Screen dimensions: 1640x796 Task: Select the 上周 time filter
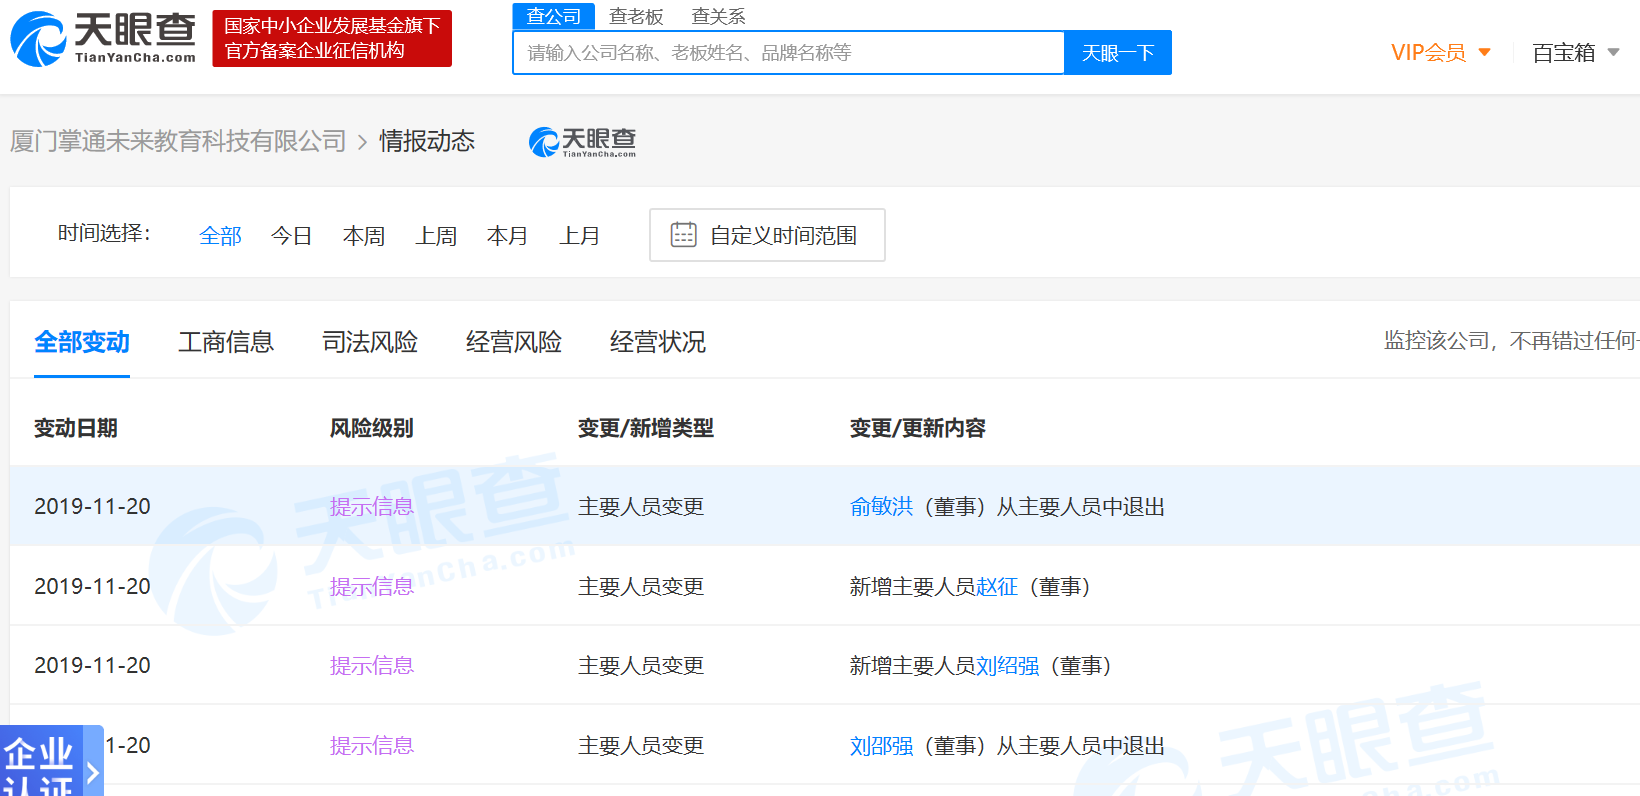436,236
